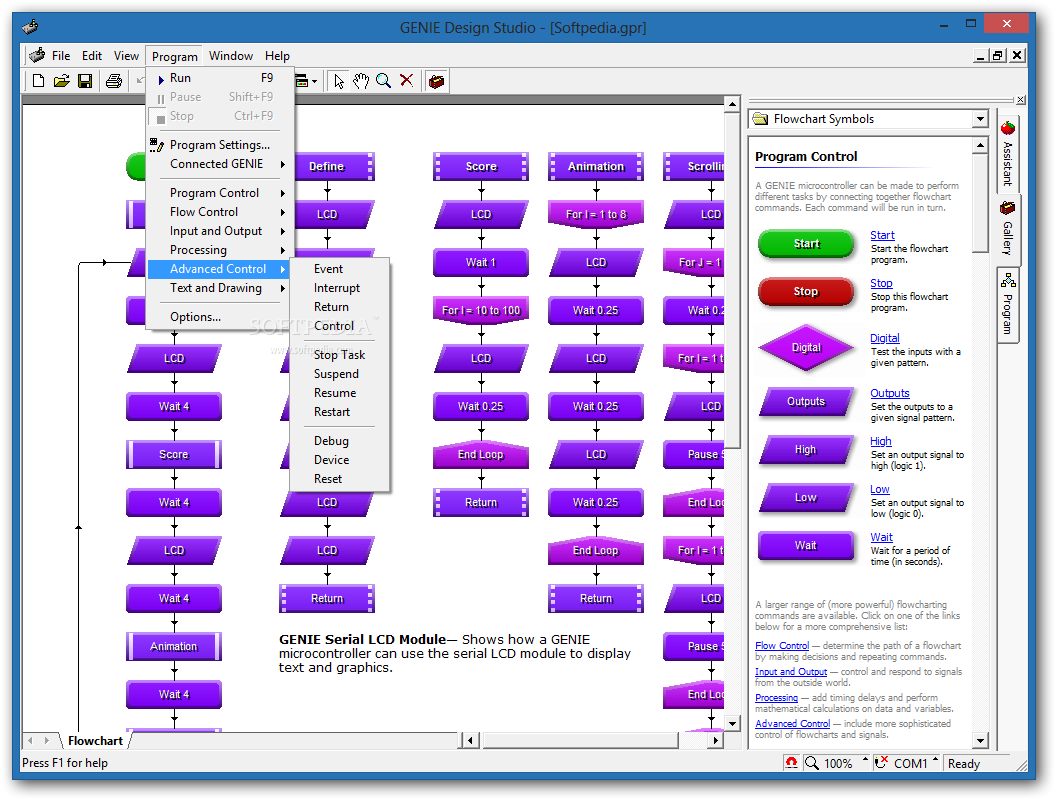
Task: Choose Program Settings... menu entry
Action: pyautogui.click(x=221, y=145)
